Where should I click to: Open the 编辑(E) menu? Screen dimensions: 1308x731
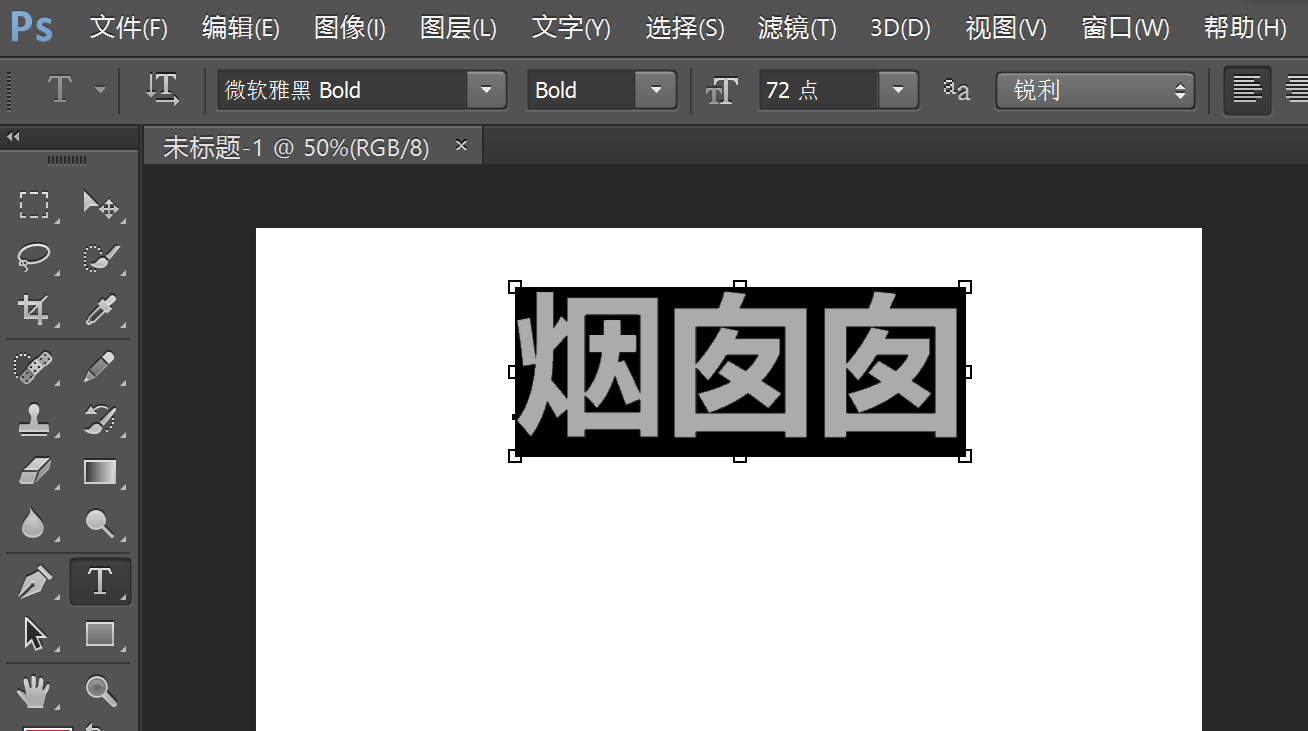pos(241,28)
